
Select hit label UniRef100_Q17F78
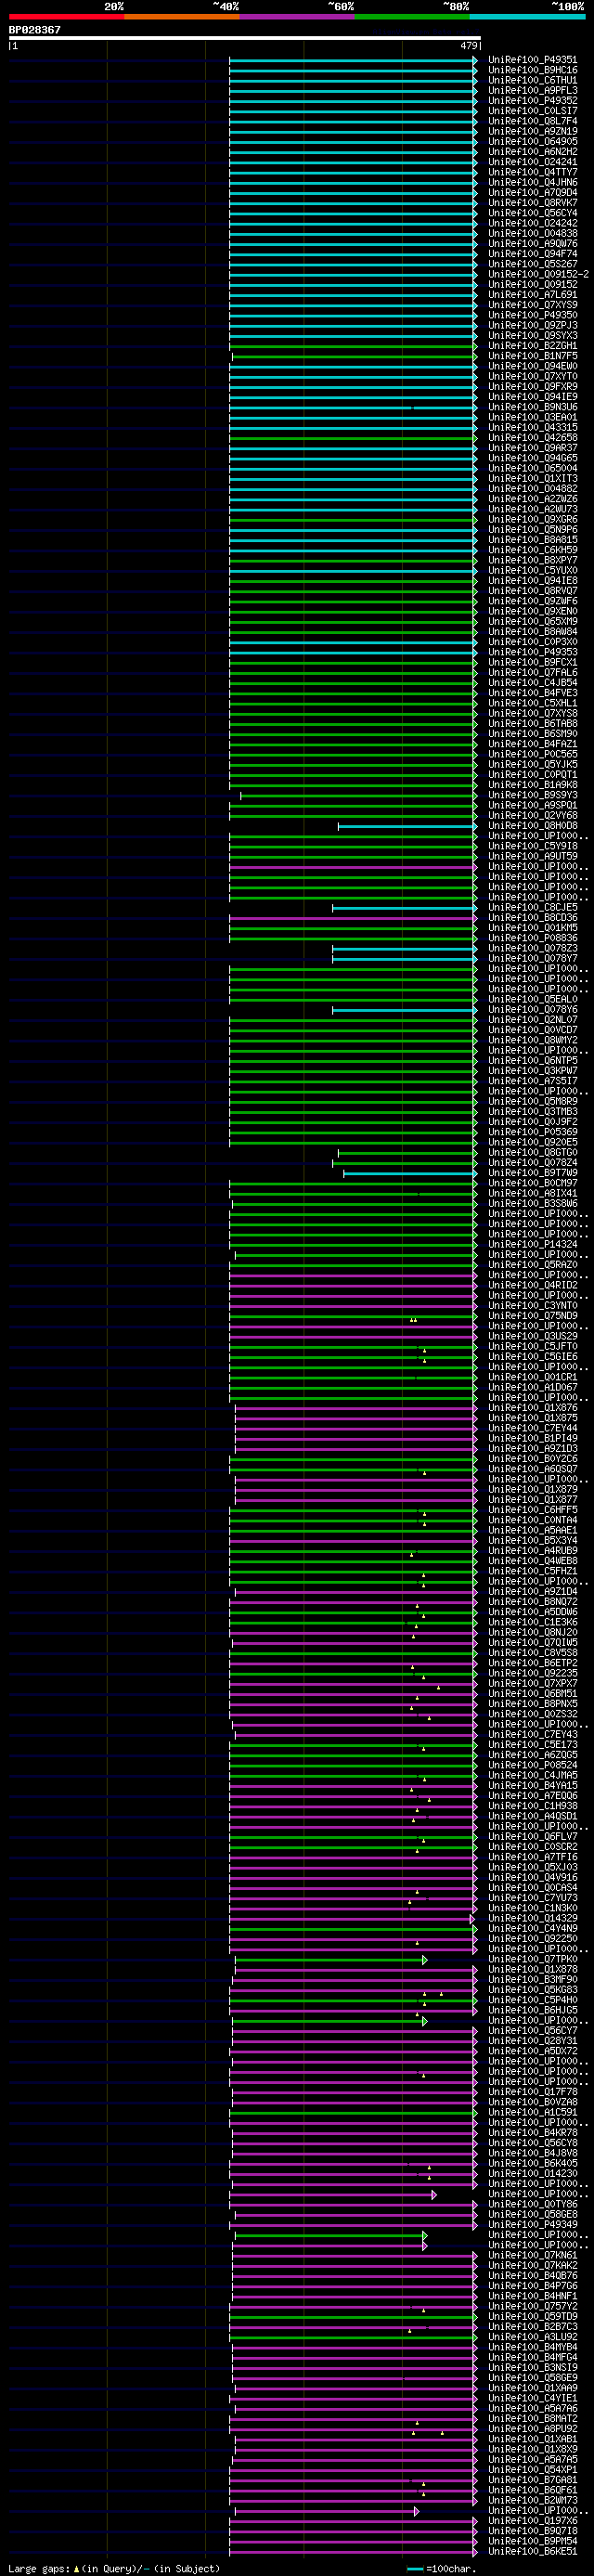pos(533,2091)
